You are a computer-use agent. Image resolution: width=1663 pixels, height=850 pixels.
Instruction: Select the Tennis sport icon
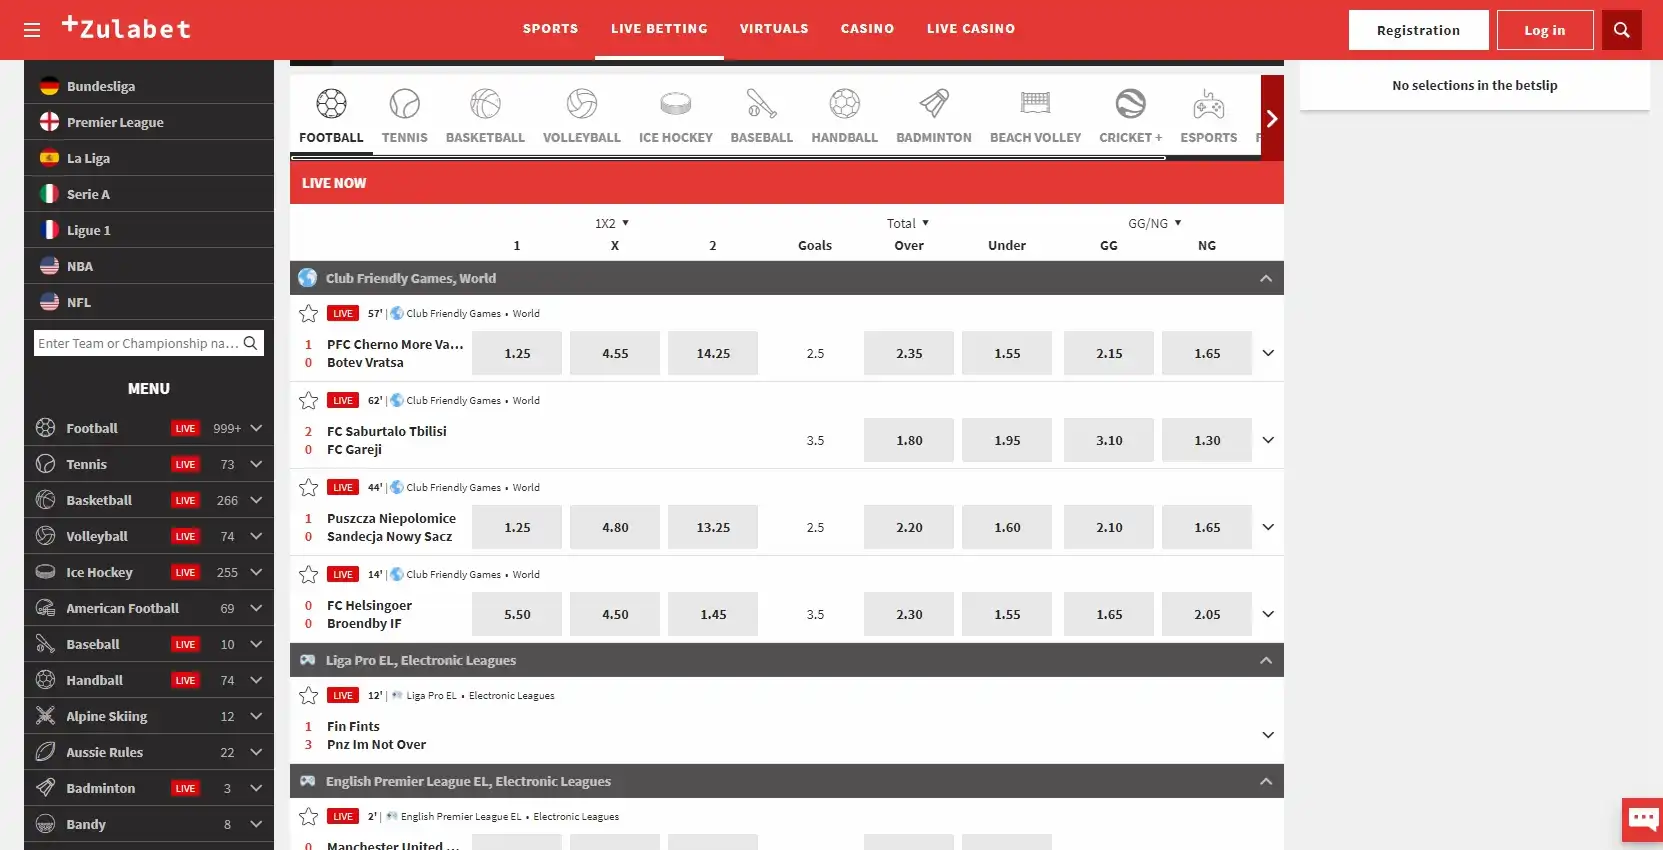[x=404, y=104]
